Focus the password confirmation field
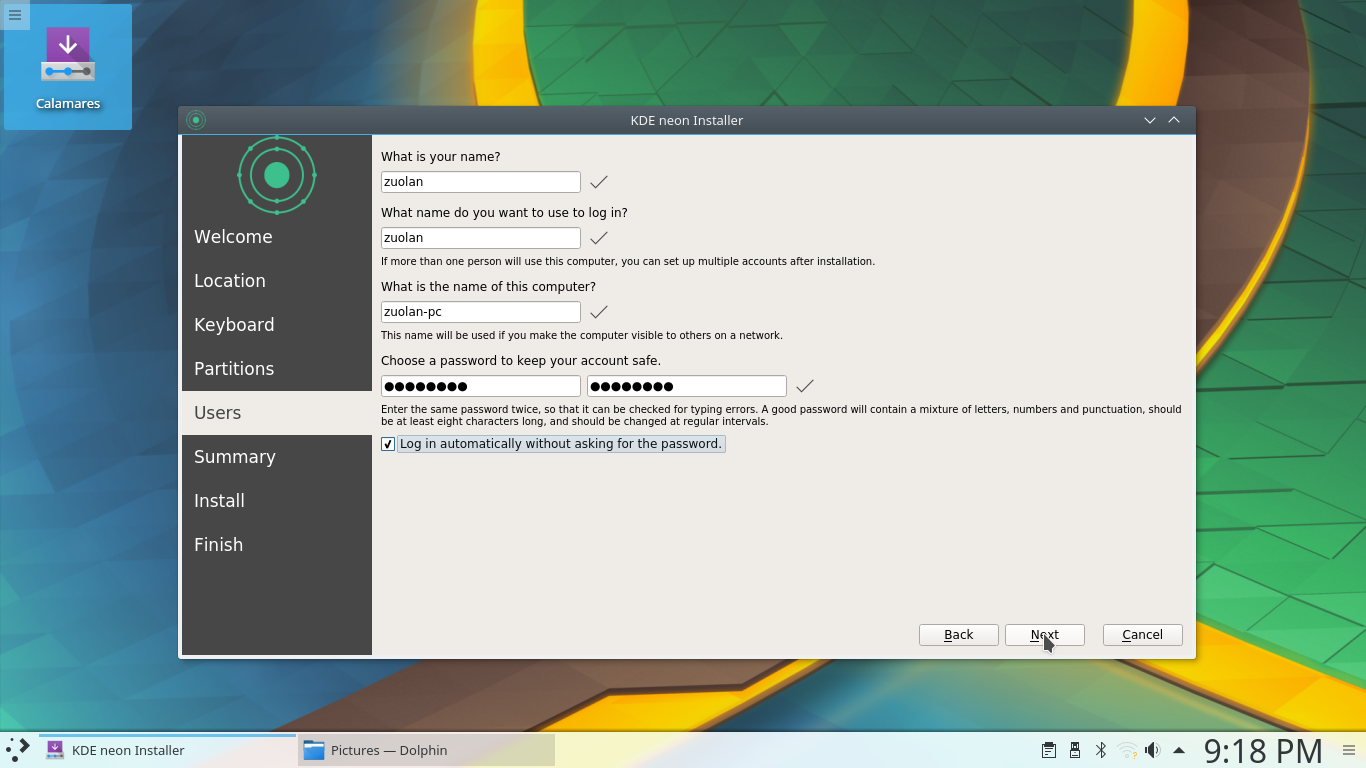This screenshot has height=768, width=1366. click(x=687, y=386)
